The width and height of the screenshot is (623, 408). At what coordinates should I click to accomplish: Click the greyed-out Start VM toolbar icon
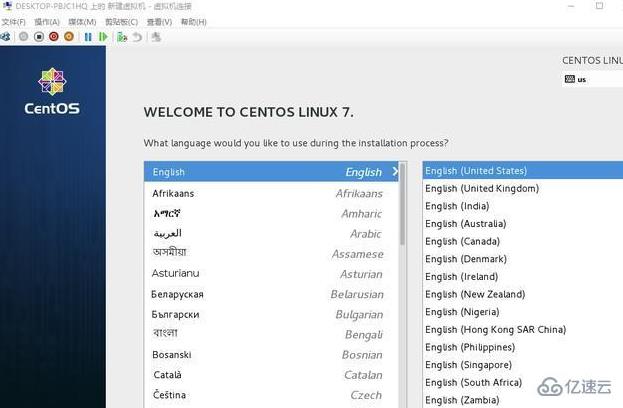click(x=24, y=37)
